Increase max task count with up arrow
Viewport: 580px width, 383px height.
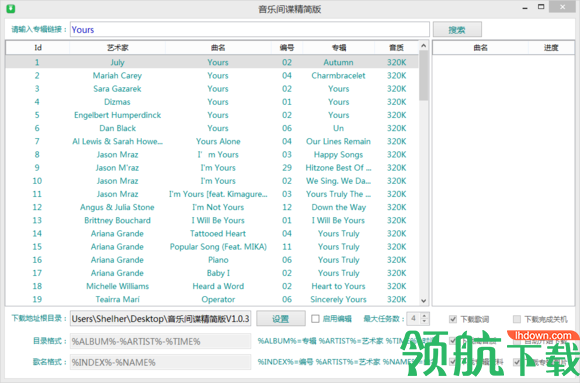point(424,316)
